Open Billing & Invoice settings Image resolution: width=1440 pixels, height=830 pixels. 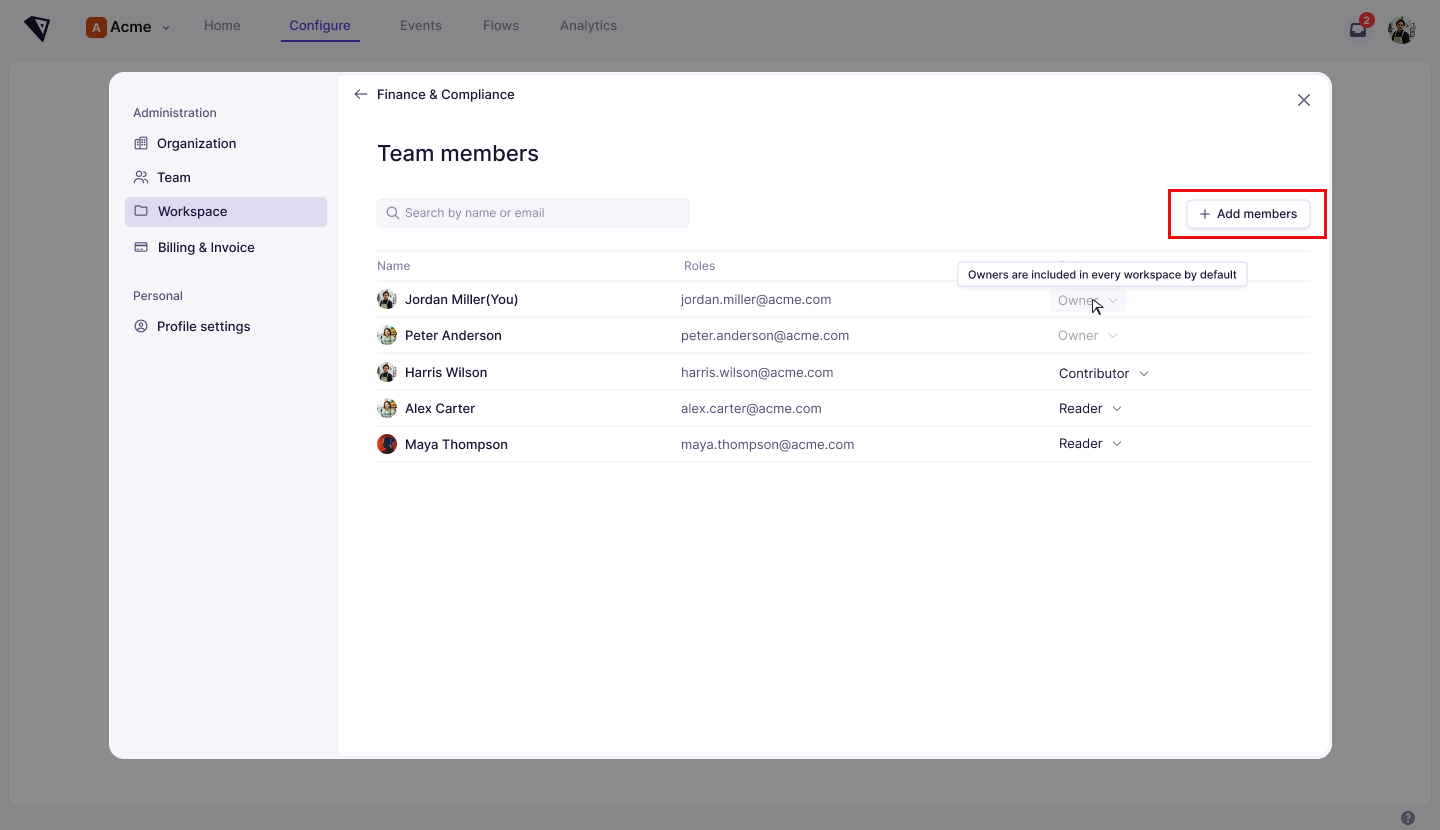(x=226, y=247)
